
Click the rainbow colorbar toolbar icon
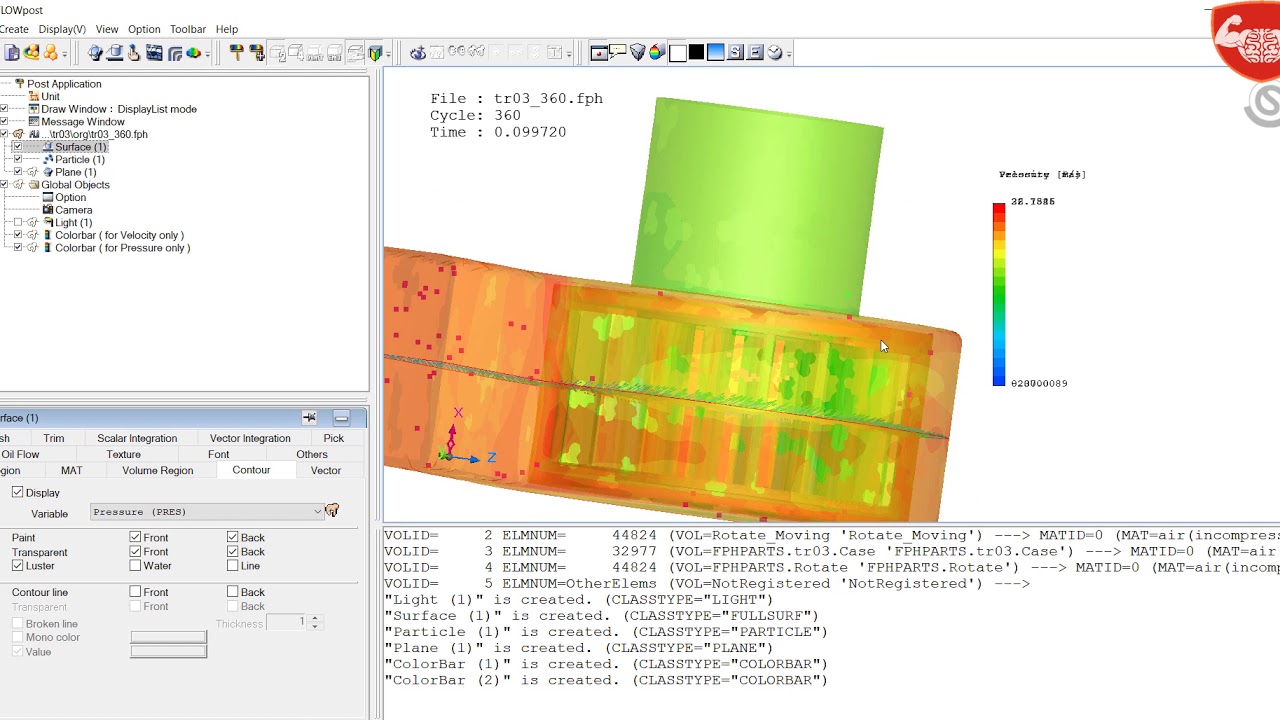point(657,53)
